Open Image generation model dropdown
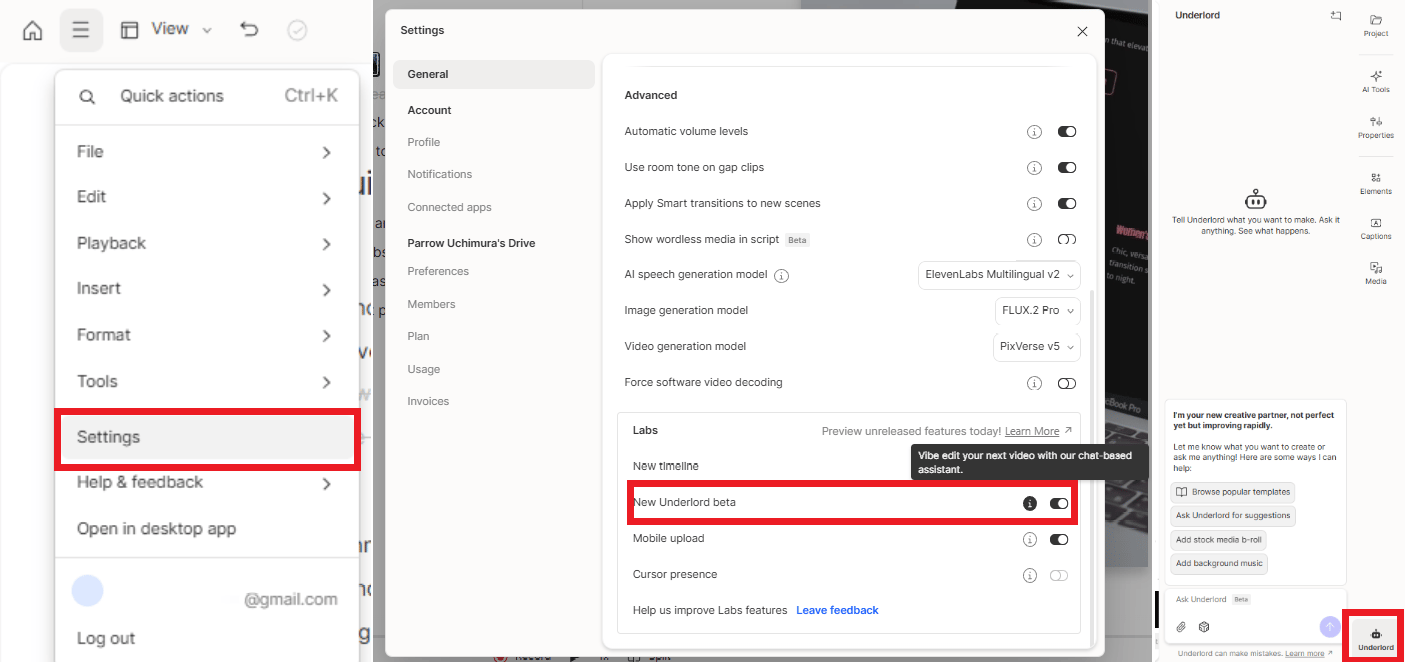Viewport: 1405px width, 662px height. (x=1037, y=311)
